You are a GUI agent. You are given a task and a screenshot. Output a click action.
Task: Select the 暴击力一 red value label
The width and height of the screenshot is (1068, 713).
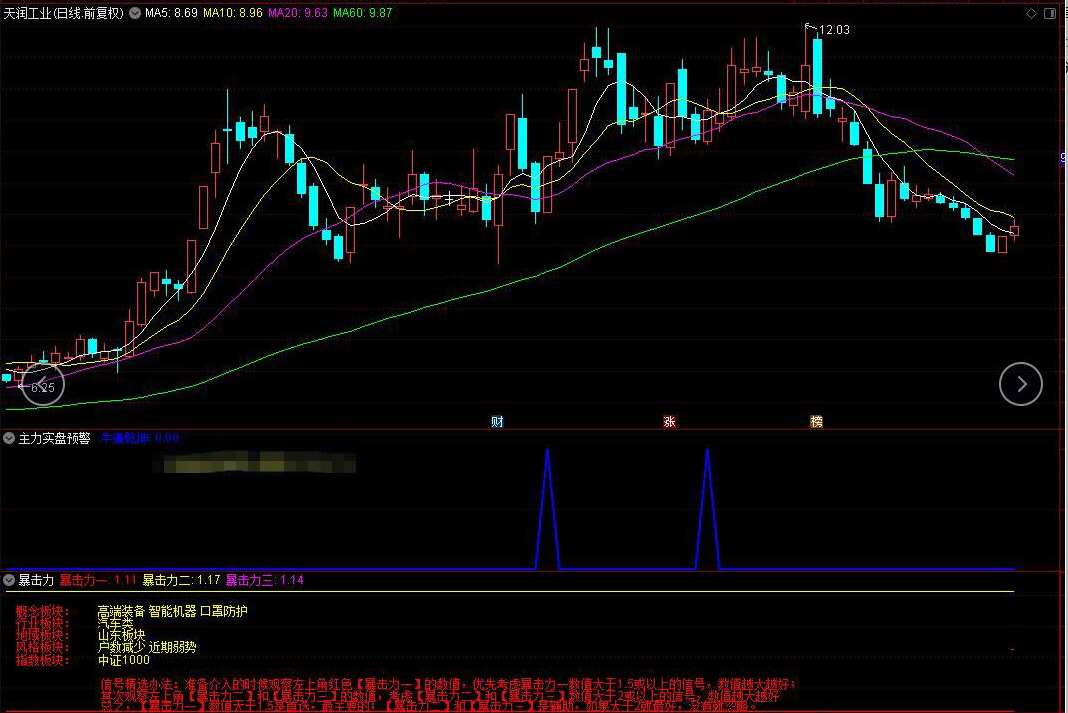coord(97,579)
